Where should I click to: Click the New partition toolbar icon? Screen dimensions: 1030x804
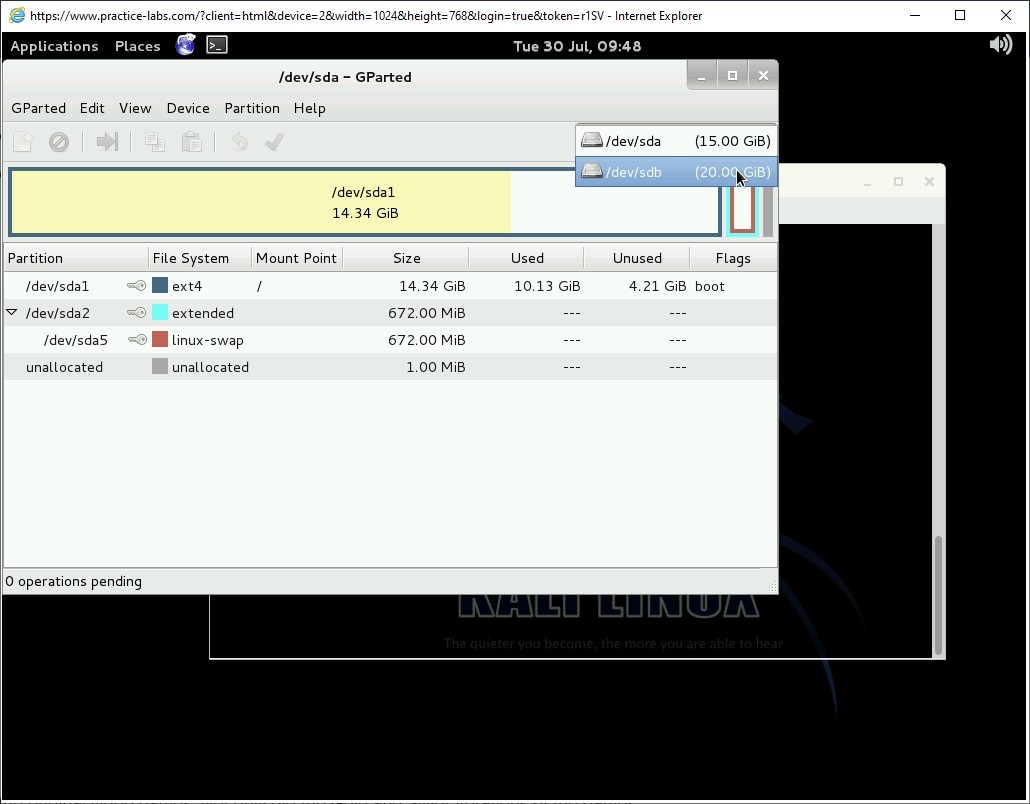23,142
